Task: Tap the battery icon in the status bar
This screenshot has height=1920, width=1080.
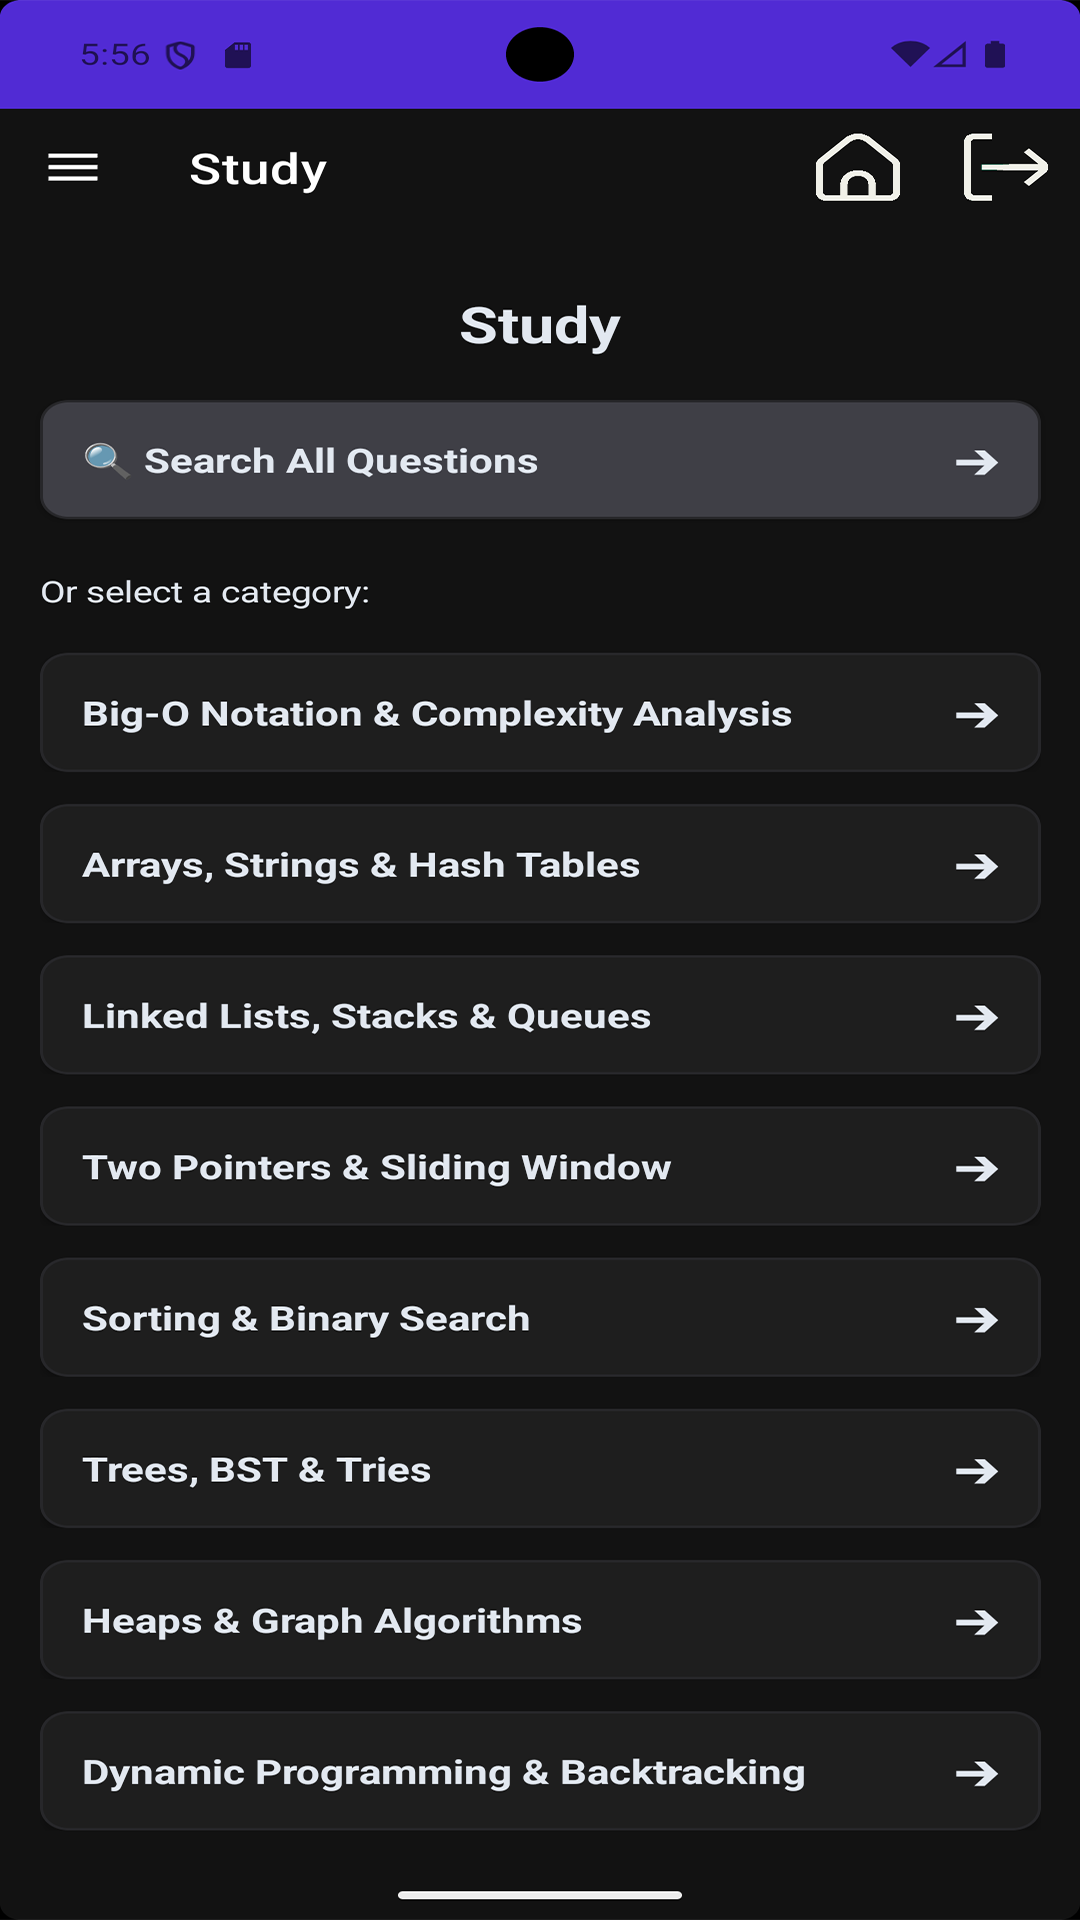Action: pyautogui.click(x=995, y=54)
